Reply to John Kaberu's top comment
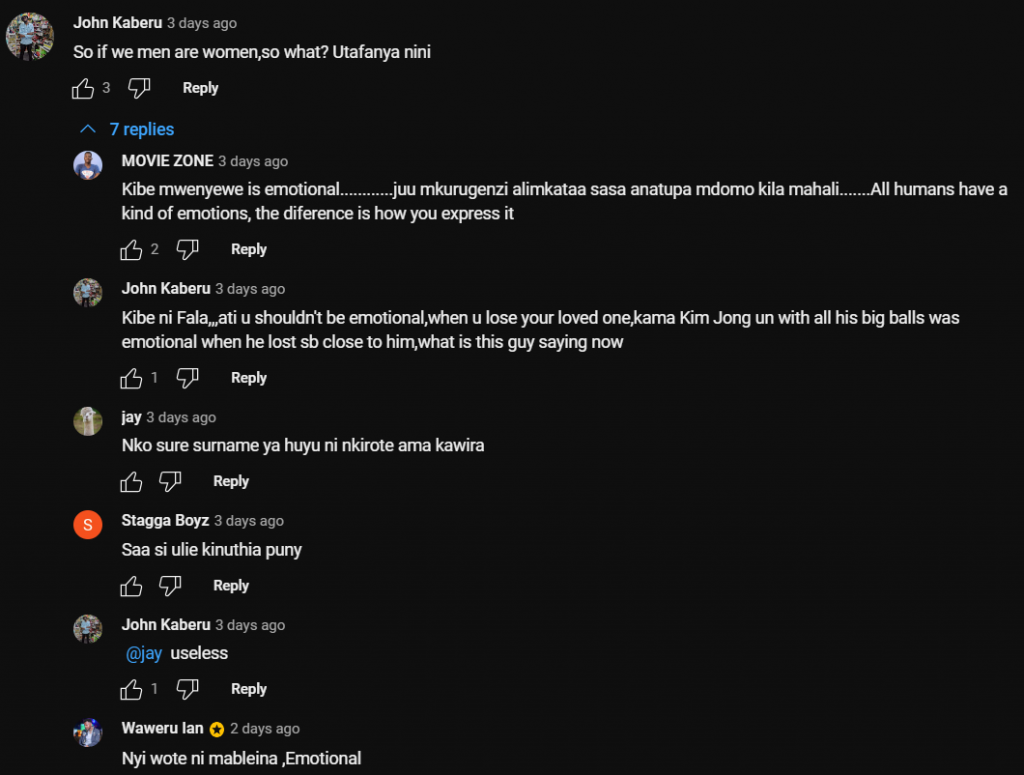Screen dimensions: 1024x775 (200, 88)
